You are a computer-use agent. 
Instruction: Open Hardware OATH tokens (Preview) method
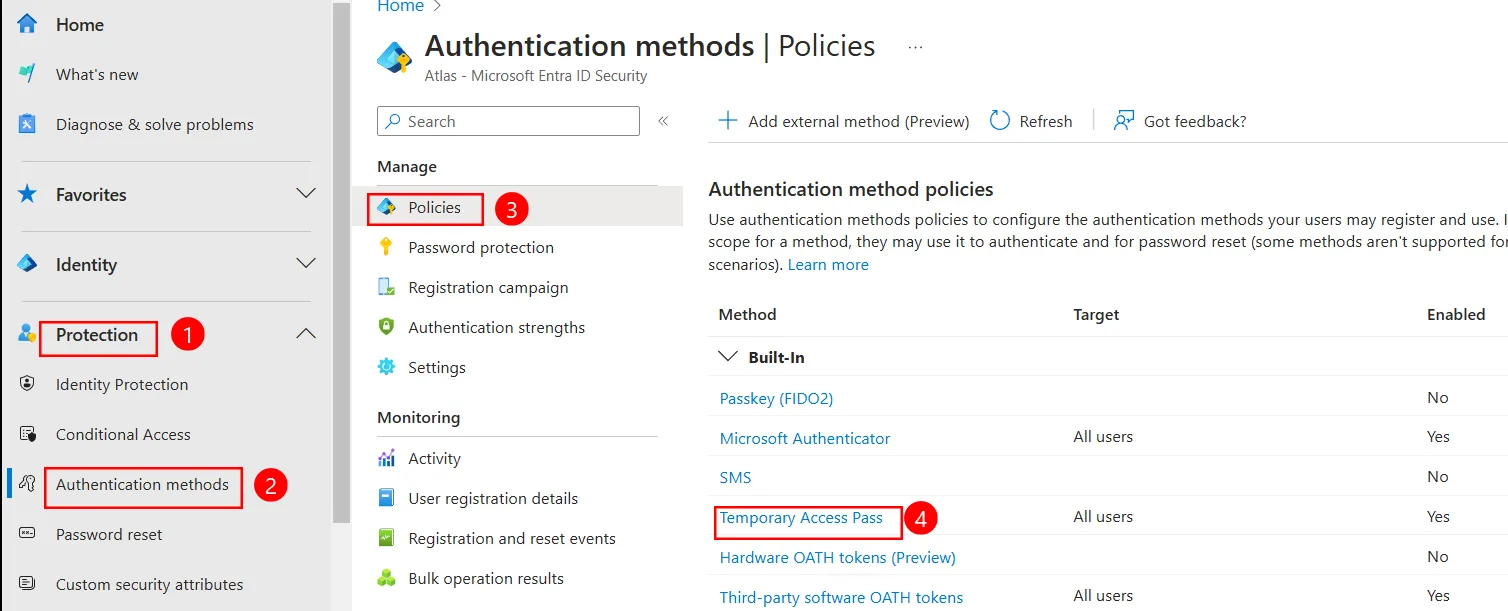838,557
